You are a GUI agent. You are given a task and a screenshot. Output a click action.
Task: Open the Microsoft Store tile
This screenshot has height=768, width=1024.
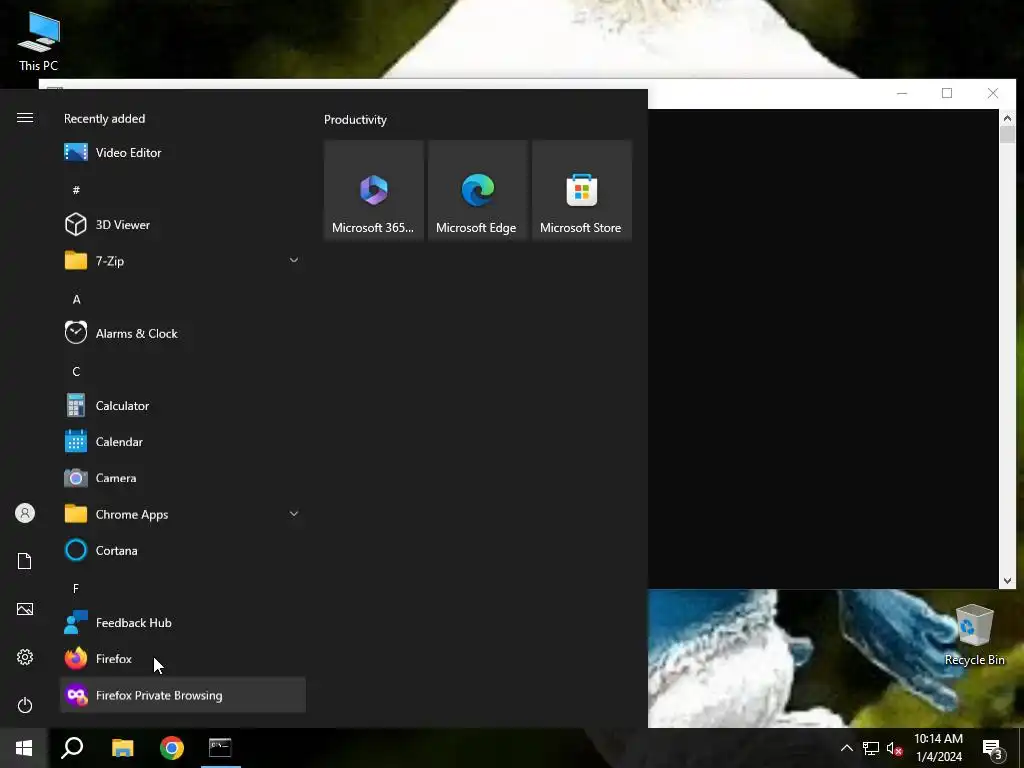pyautogui.click(x=582, y=190)
